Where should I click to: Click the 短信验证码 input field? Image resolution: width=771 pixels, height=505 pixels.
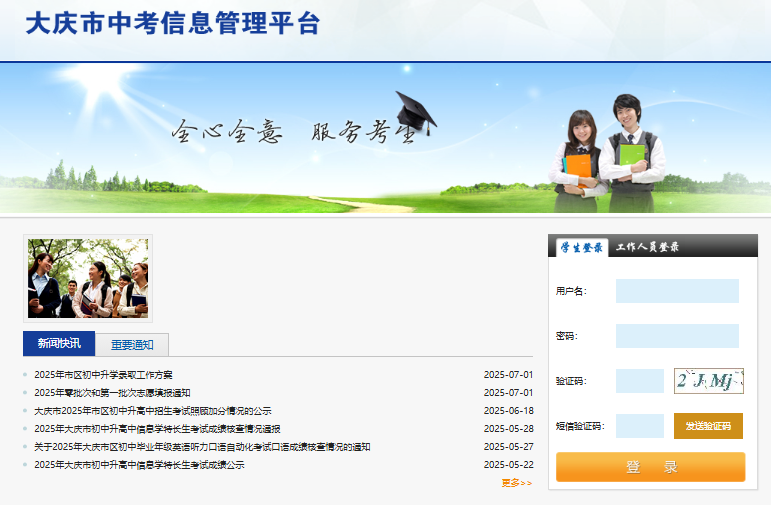(639, 426)
